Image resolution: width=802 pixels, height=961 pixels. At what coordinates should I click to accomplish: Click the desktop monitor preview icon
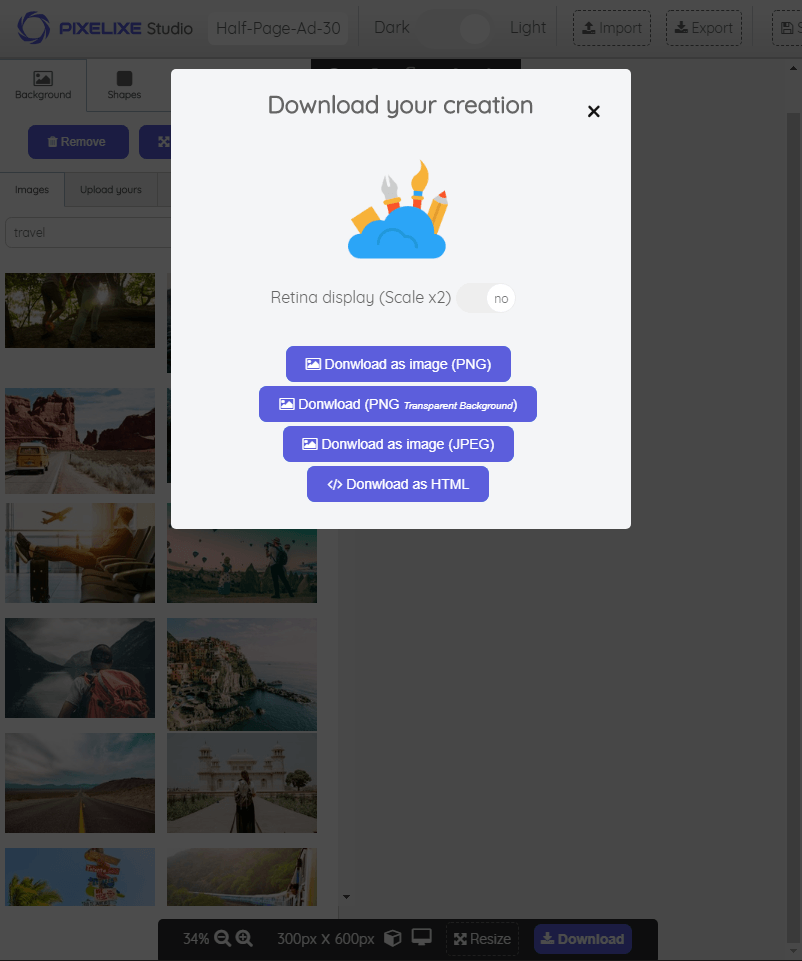pyautogui.click(x=422, y=937)
